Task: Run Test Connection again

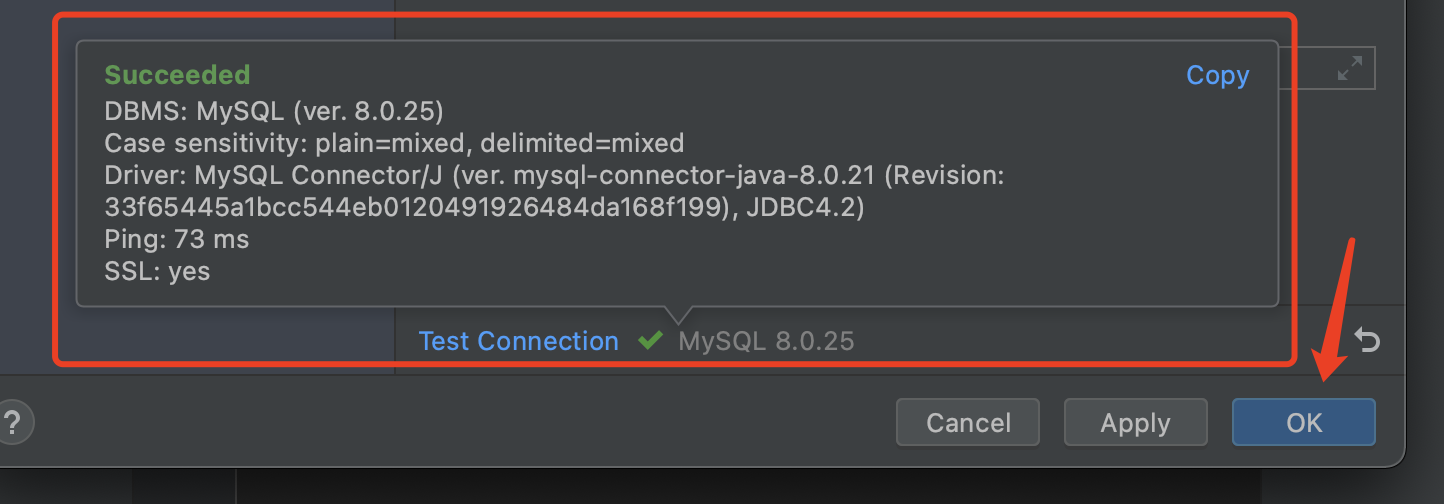Action: [x=518, y=341]
